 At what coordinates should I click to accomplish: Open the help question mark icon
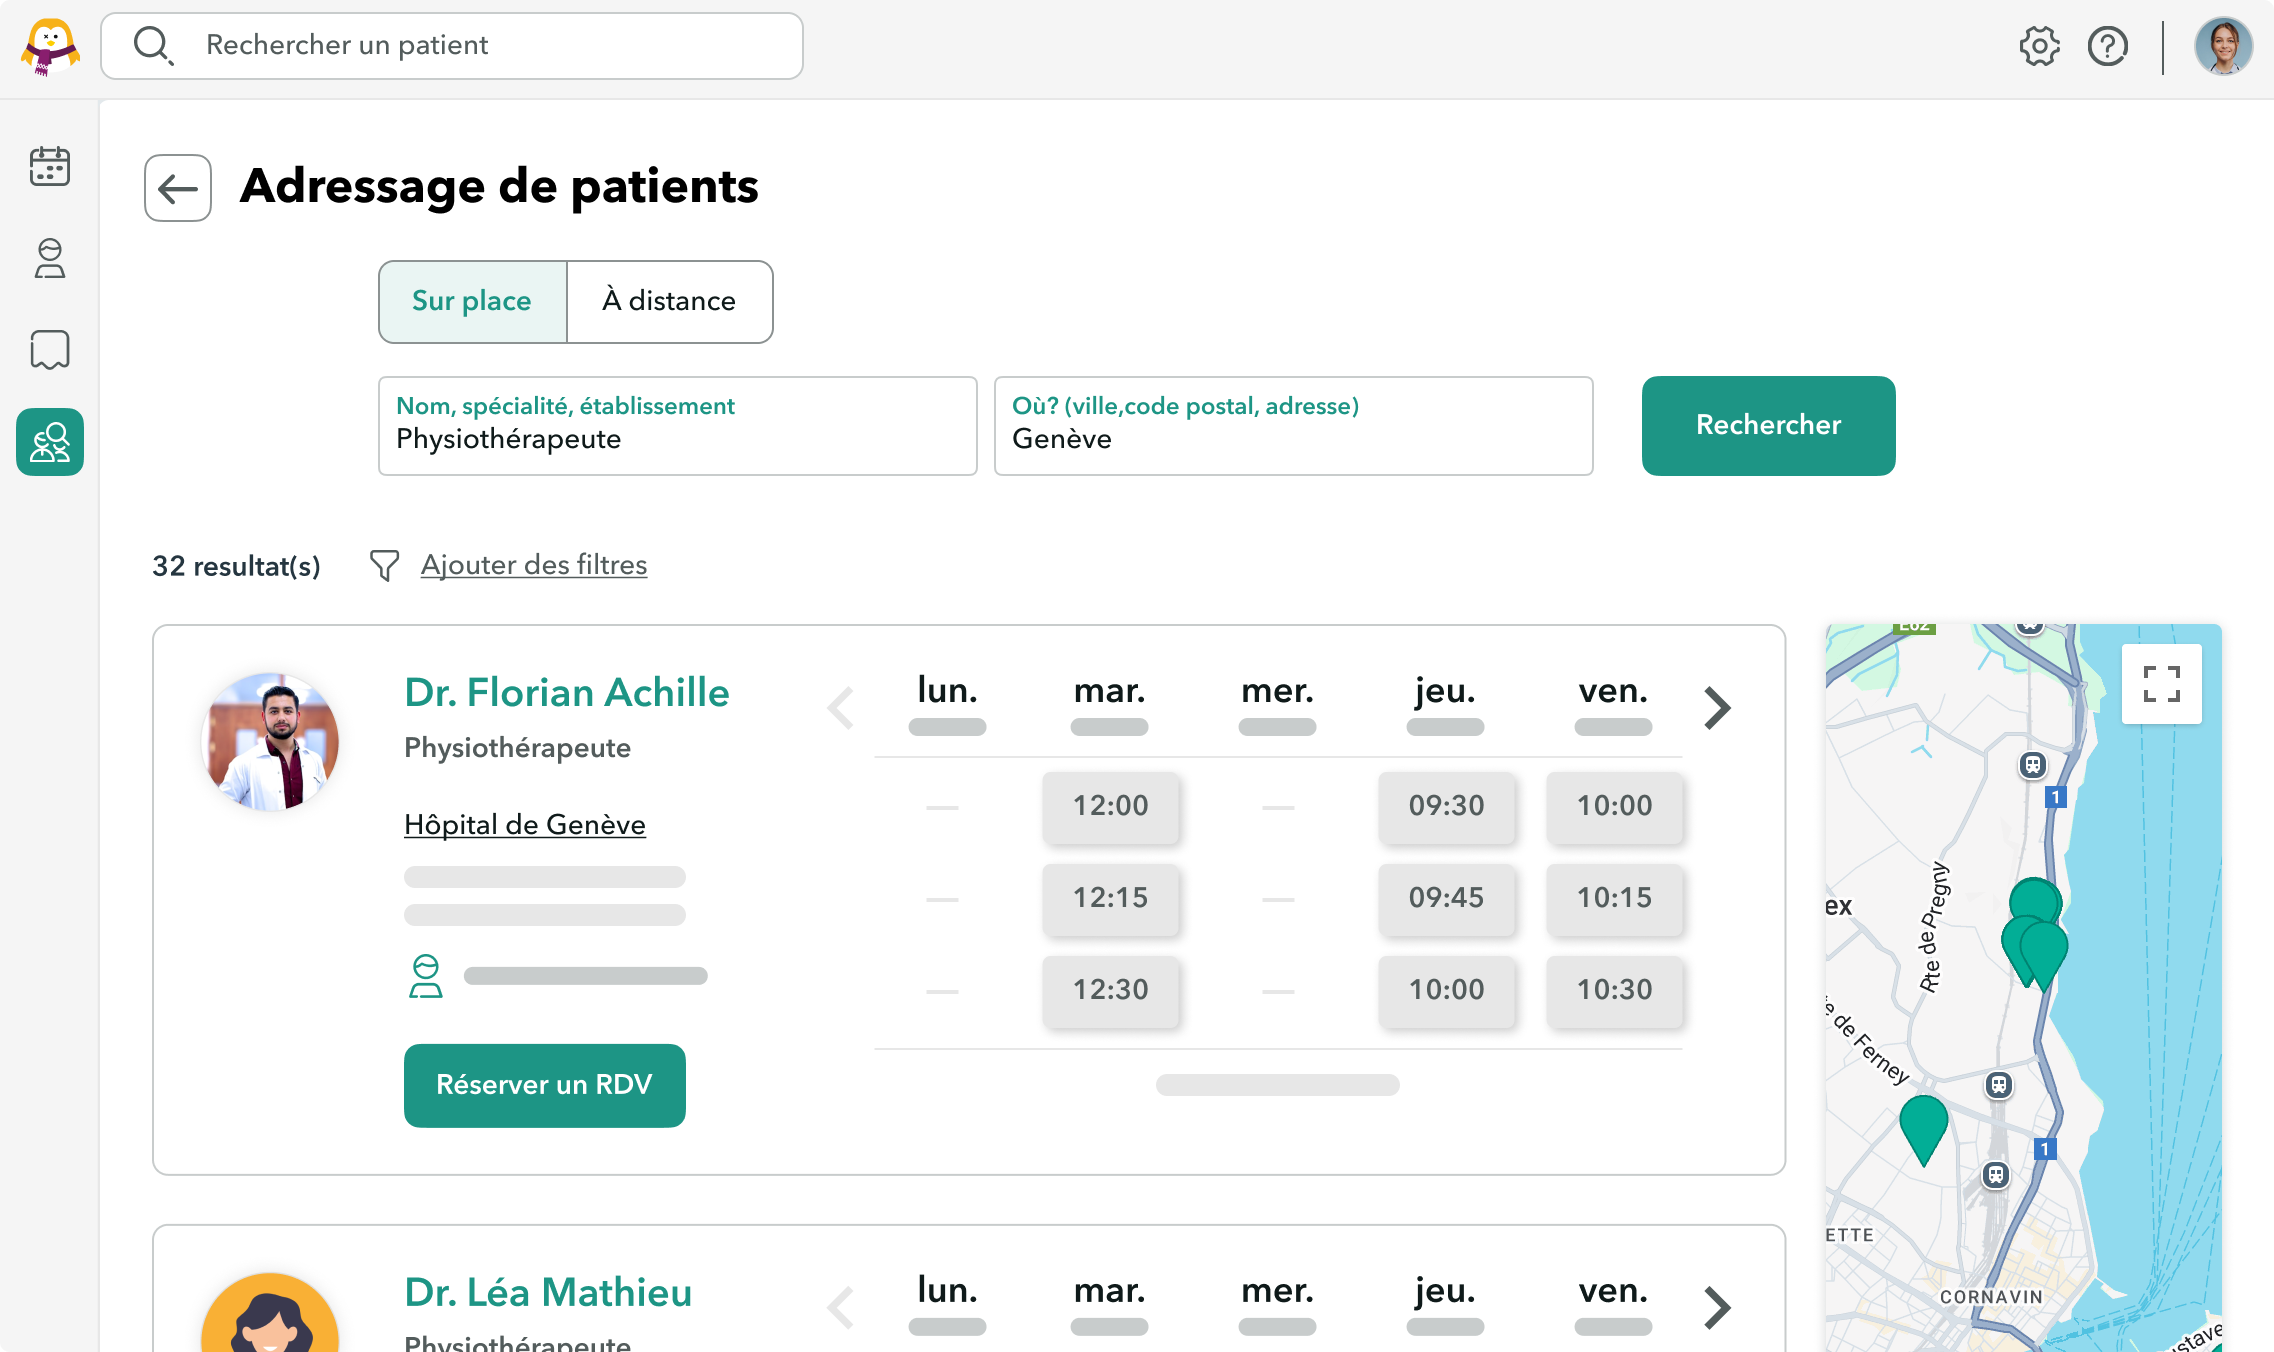pos(2108,46)
